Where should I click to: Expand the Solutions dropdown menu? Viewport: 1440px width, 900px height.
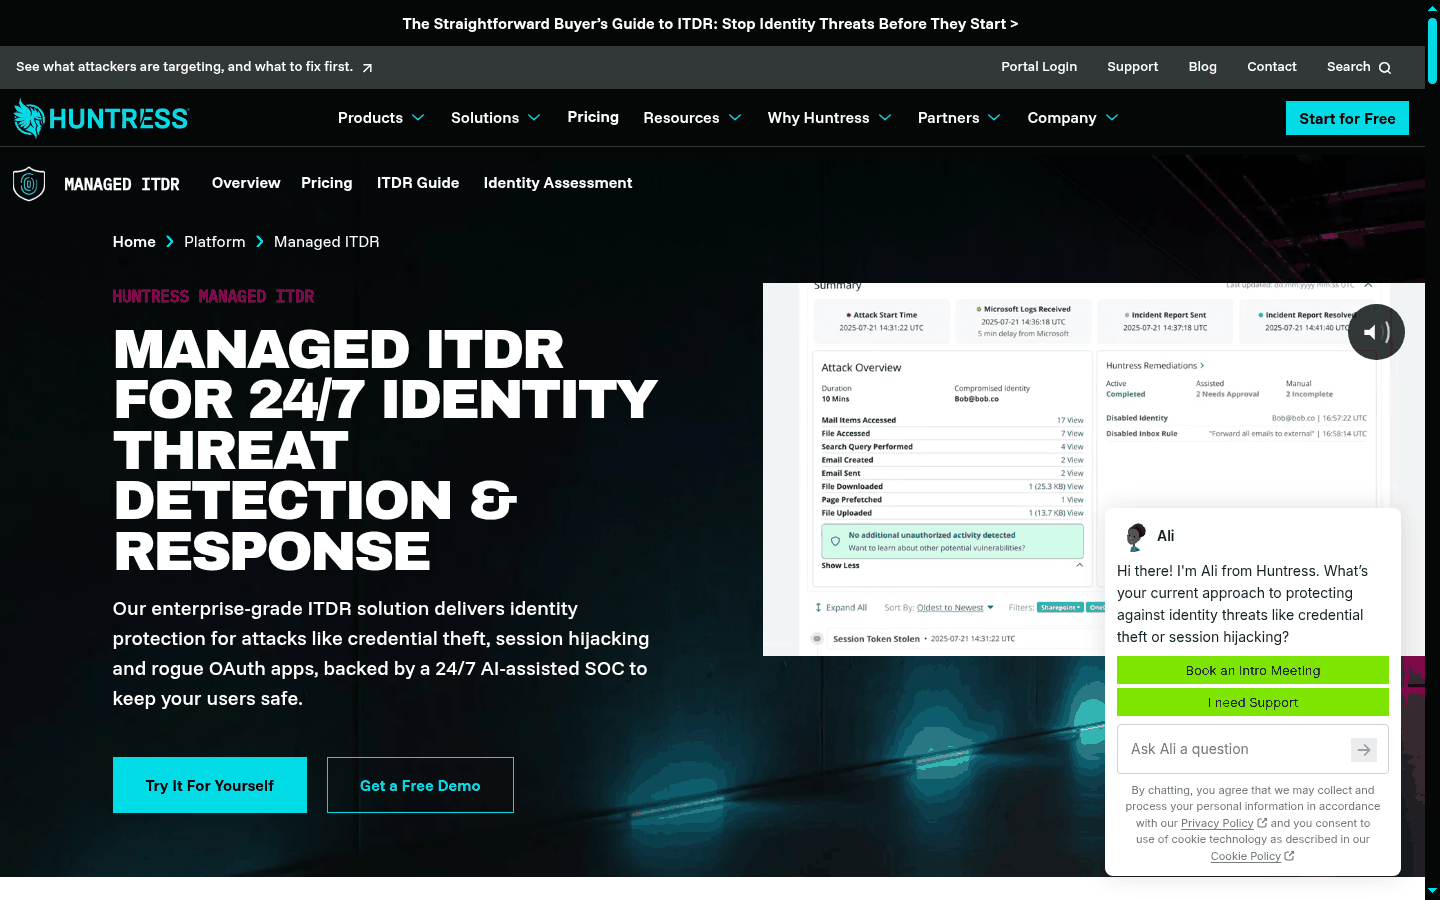click(495, 118)
